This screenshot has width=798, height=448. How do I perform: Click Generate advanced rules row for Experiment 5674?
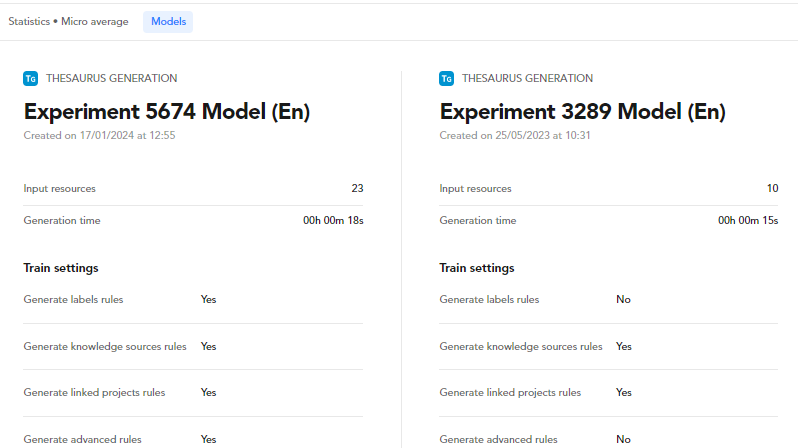click(82, 439)
